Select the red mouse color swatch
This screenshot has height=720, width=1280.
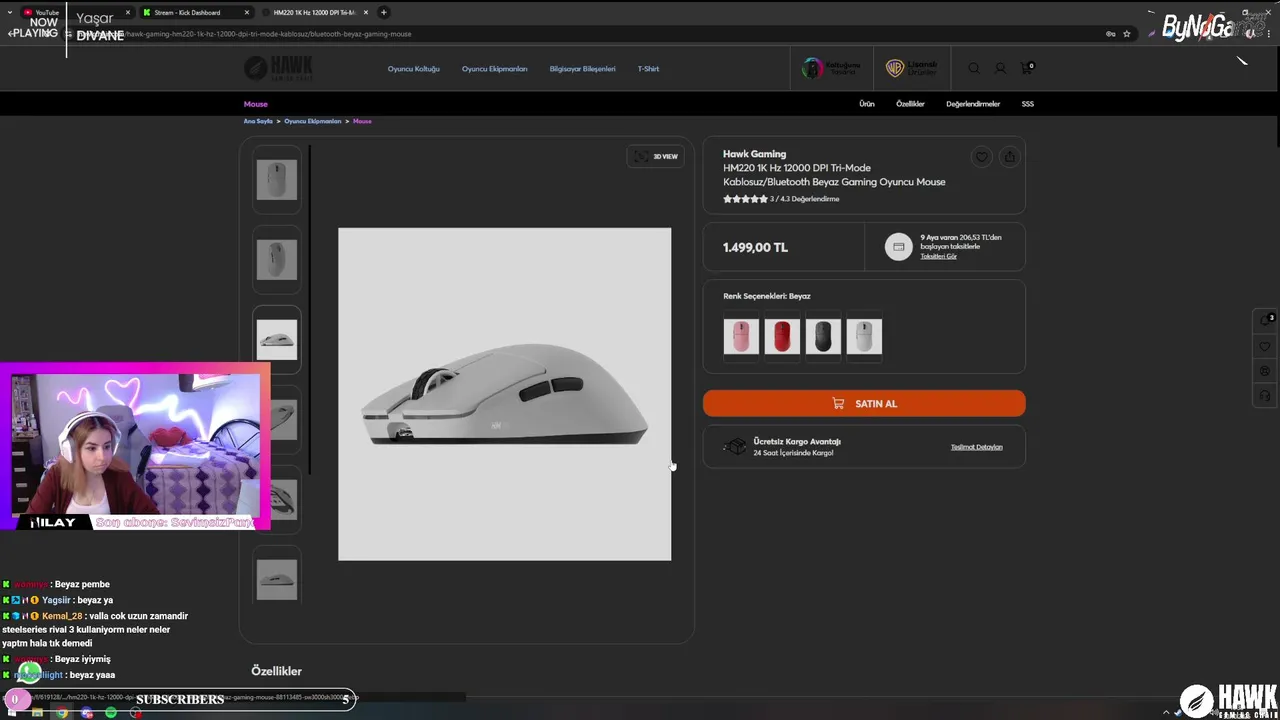pos(782,336)
